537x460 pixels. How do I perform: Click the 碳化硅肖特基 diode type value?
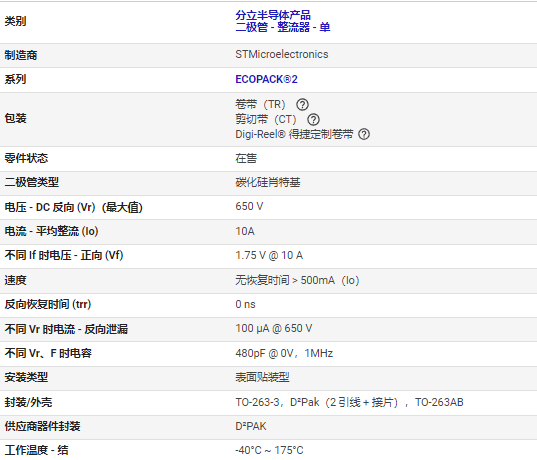click(268, 182)
